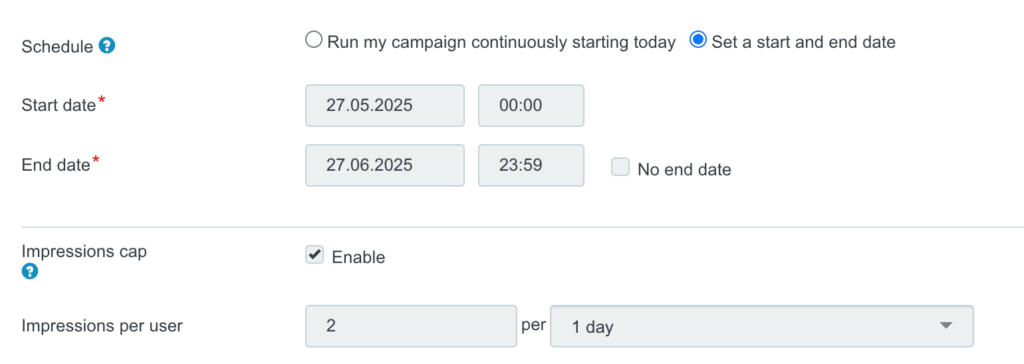The image size is (1024, 364).
Task: Open the end time field showing 23:59
Action: pyautogui.click(x=531, y=165)
